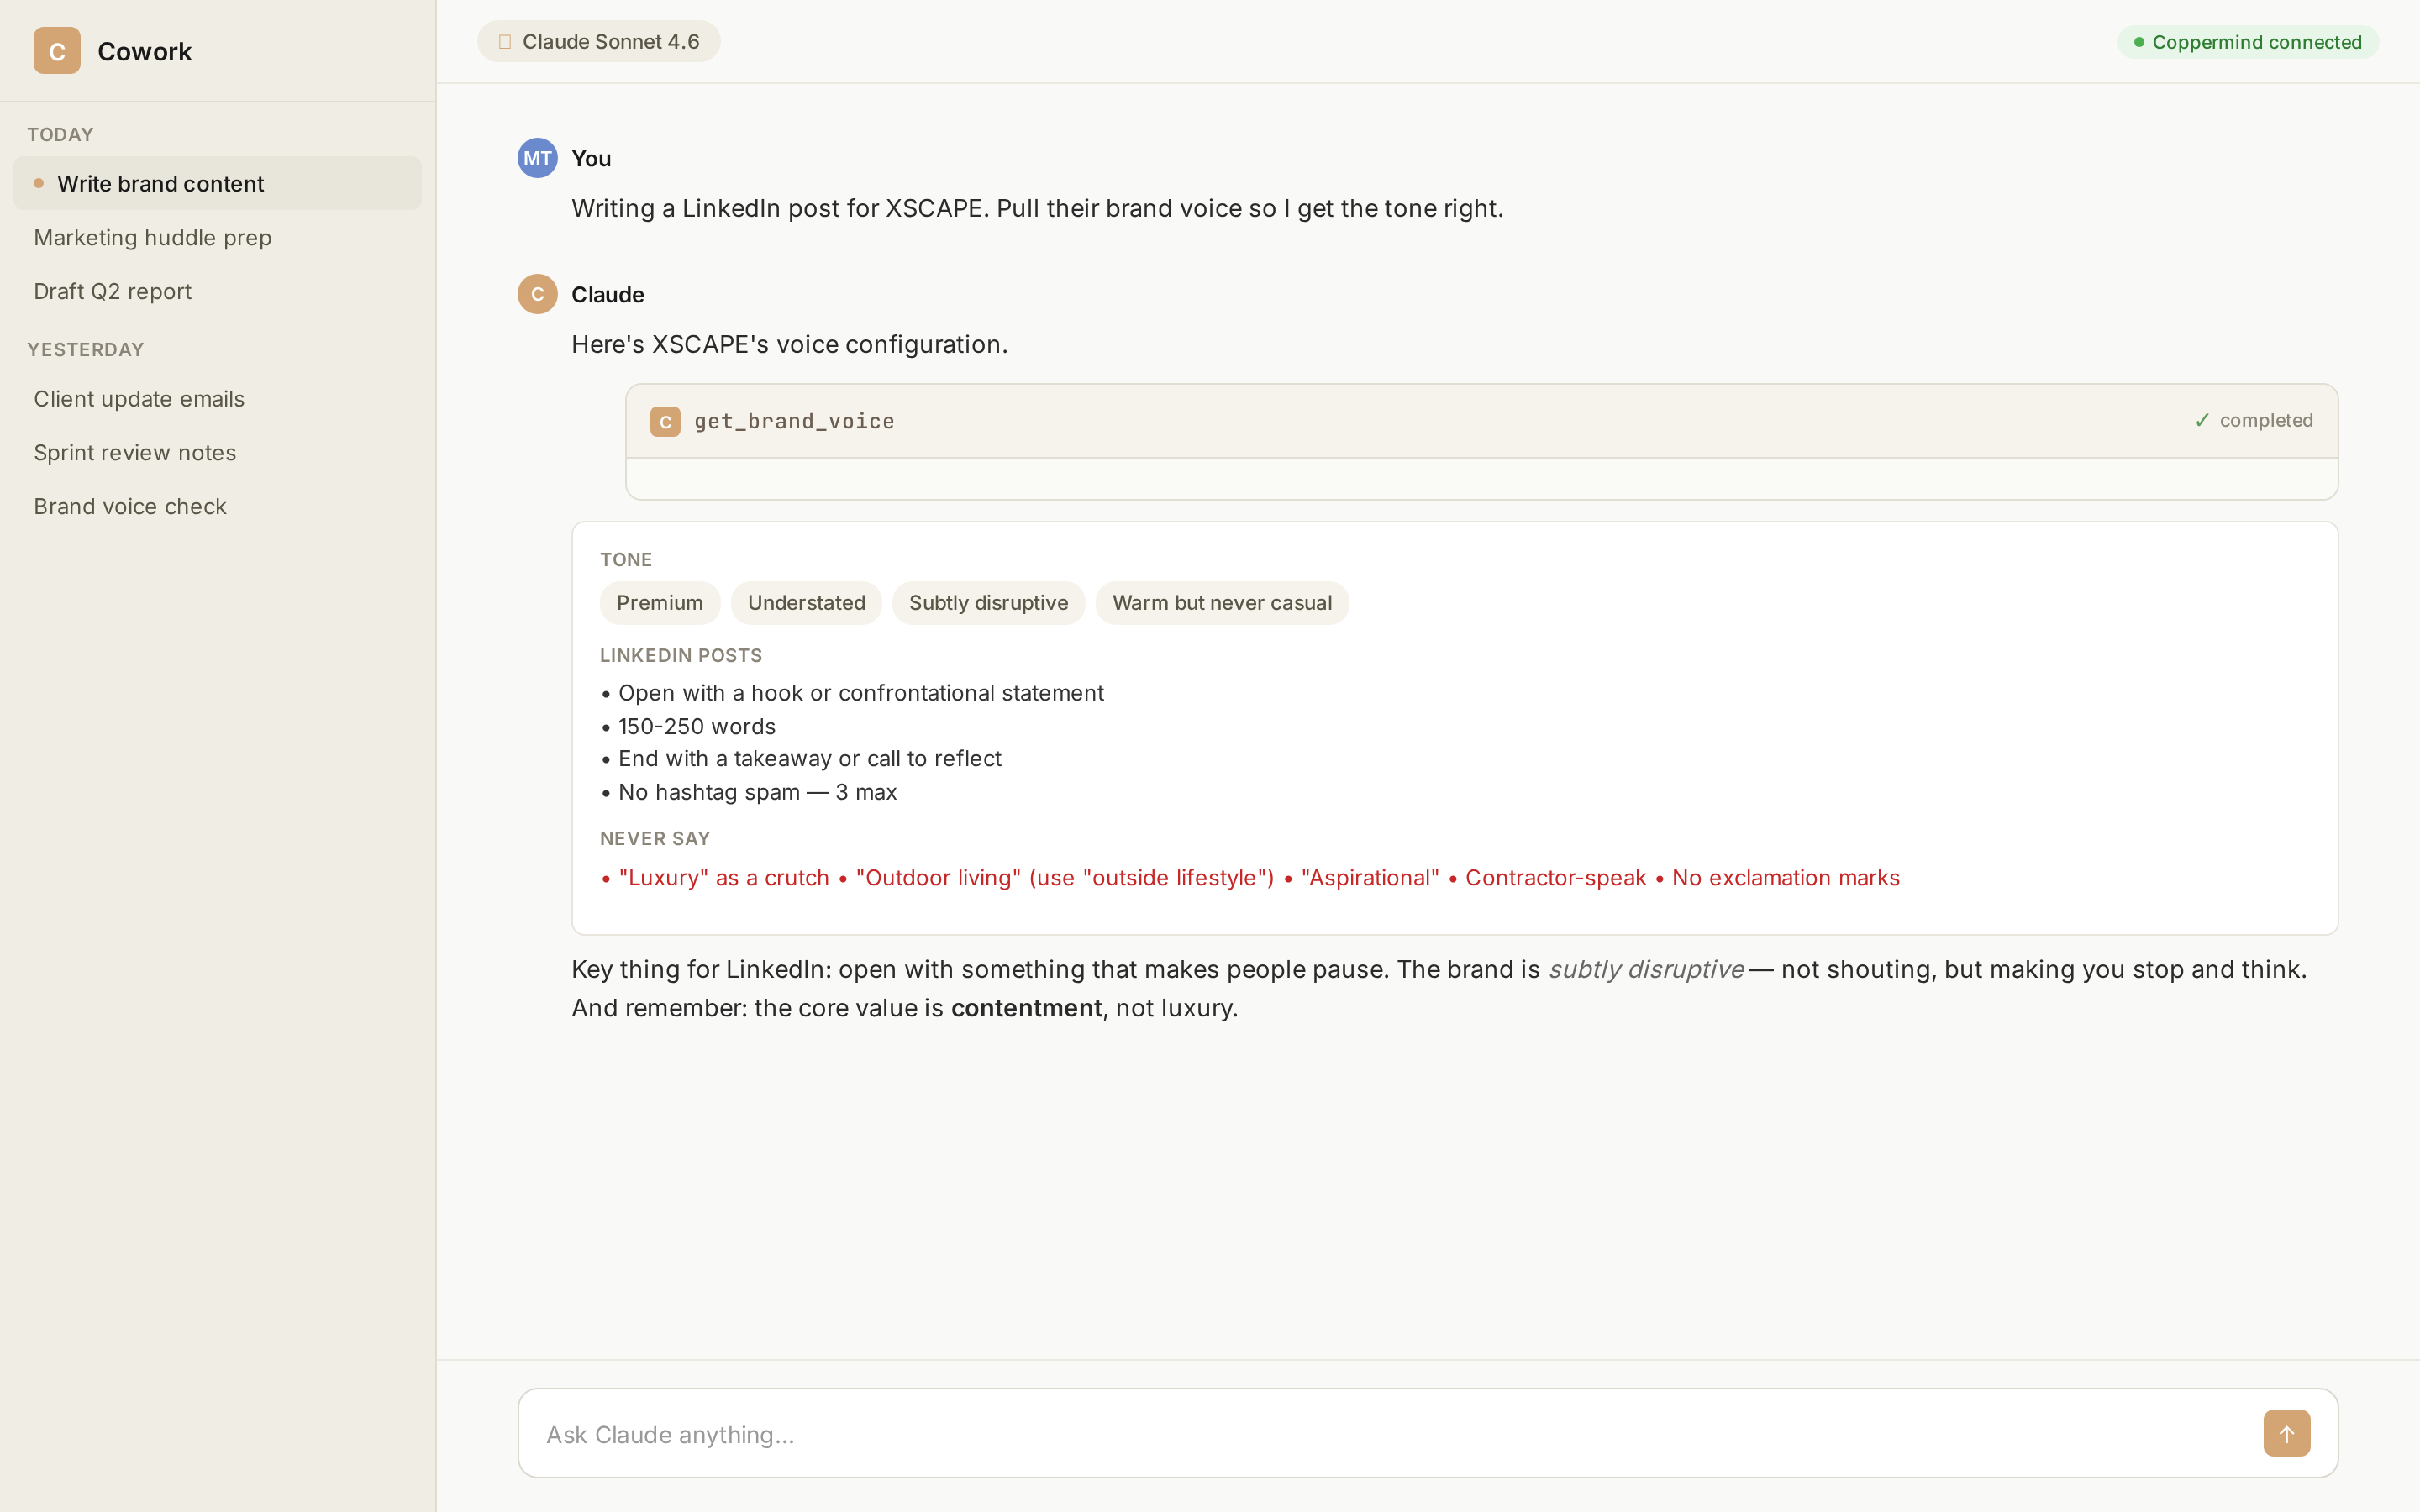Click the "No hashtag spam — 3 max" line
2420x1512 pixels.
click(x=749, y=792)
